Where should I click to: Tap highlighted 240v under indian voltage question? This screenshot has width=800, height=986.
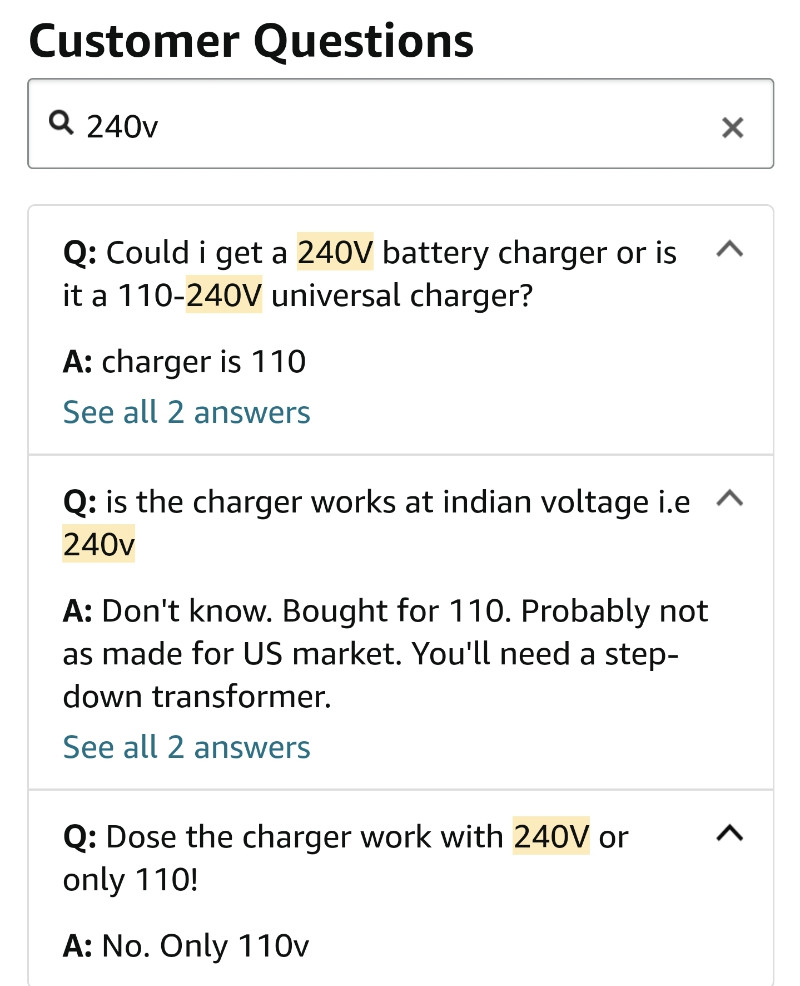pos(99,543)
